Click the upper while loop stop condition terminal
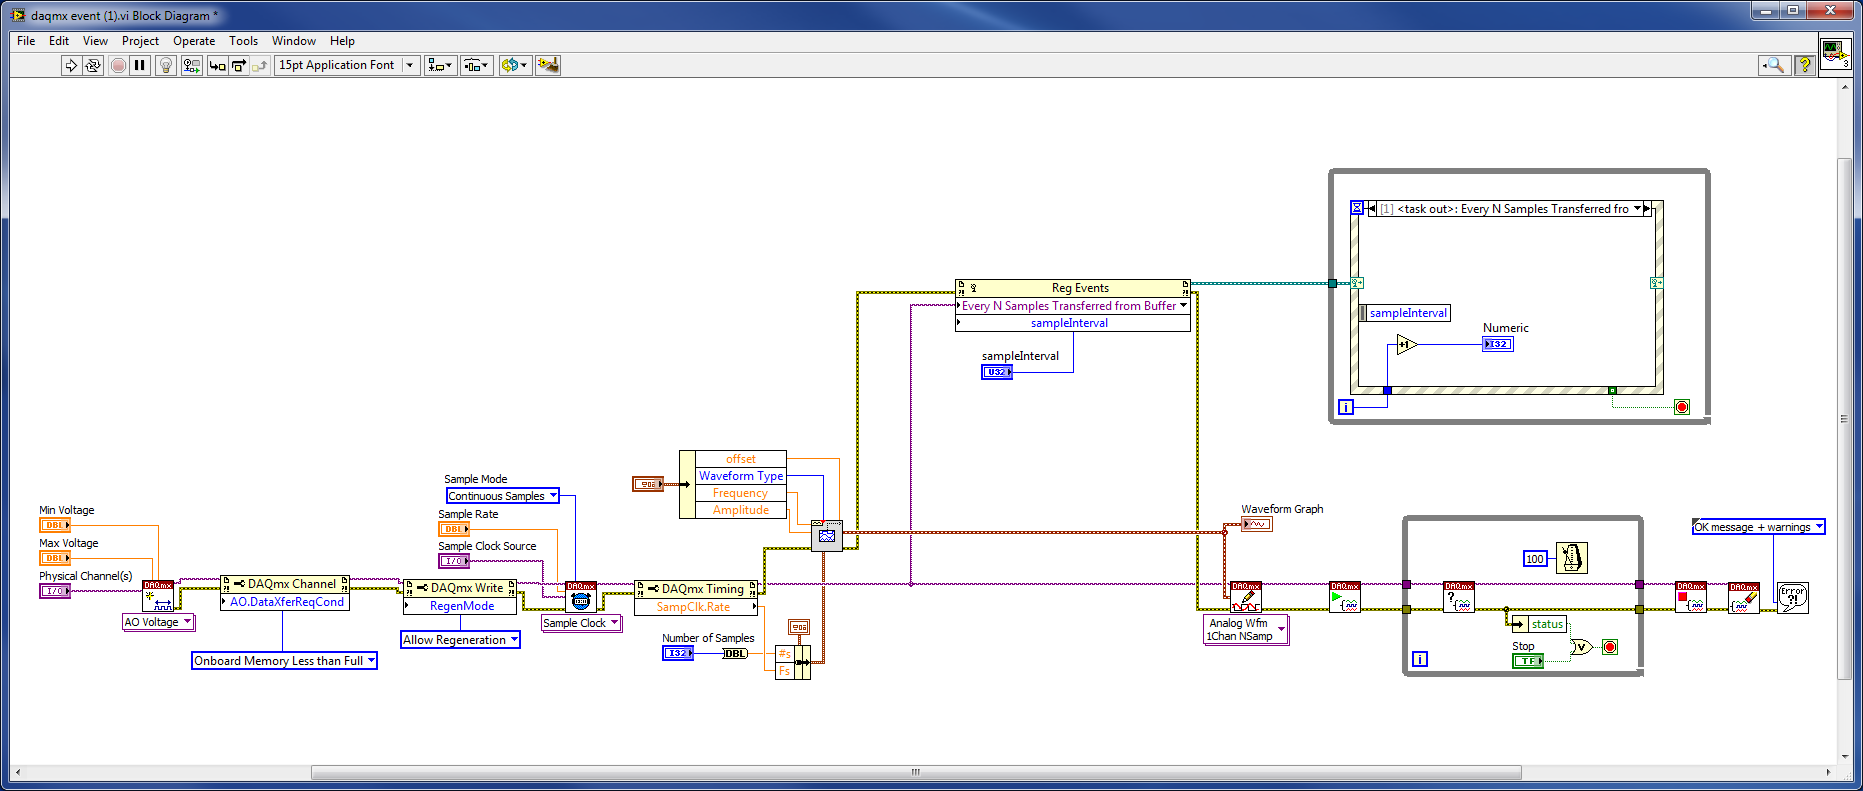This screenshot has width=1863, height=791. pos(1682,407)
